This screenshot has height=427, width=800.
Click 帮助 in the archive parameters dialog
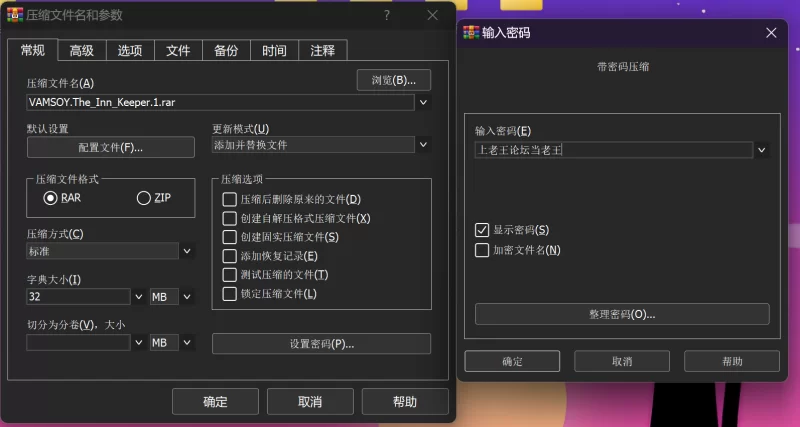pos(405,401)
